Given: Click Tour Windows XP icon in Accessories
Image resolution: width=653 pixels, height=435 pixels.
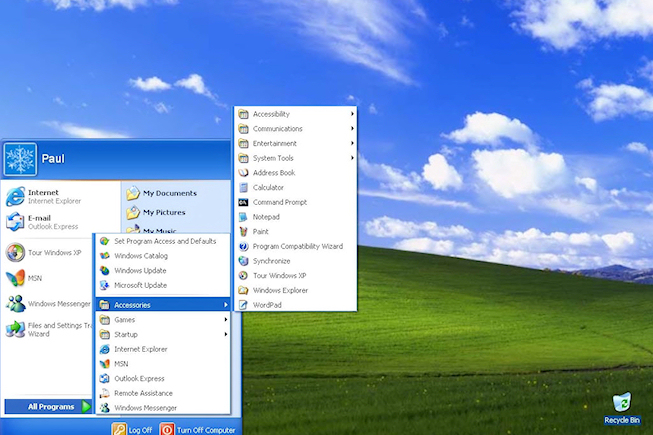Looking at the screenshot, I should click(x=243, y=276).
